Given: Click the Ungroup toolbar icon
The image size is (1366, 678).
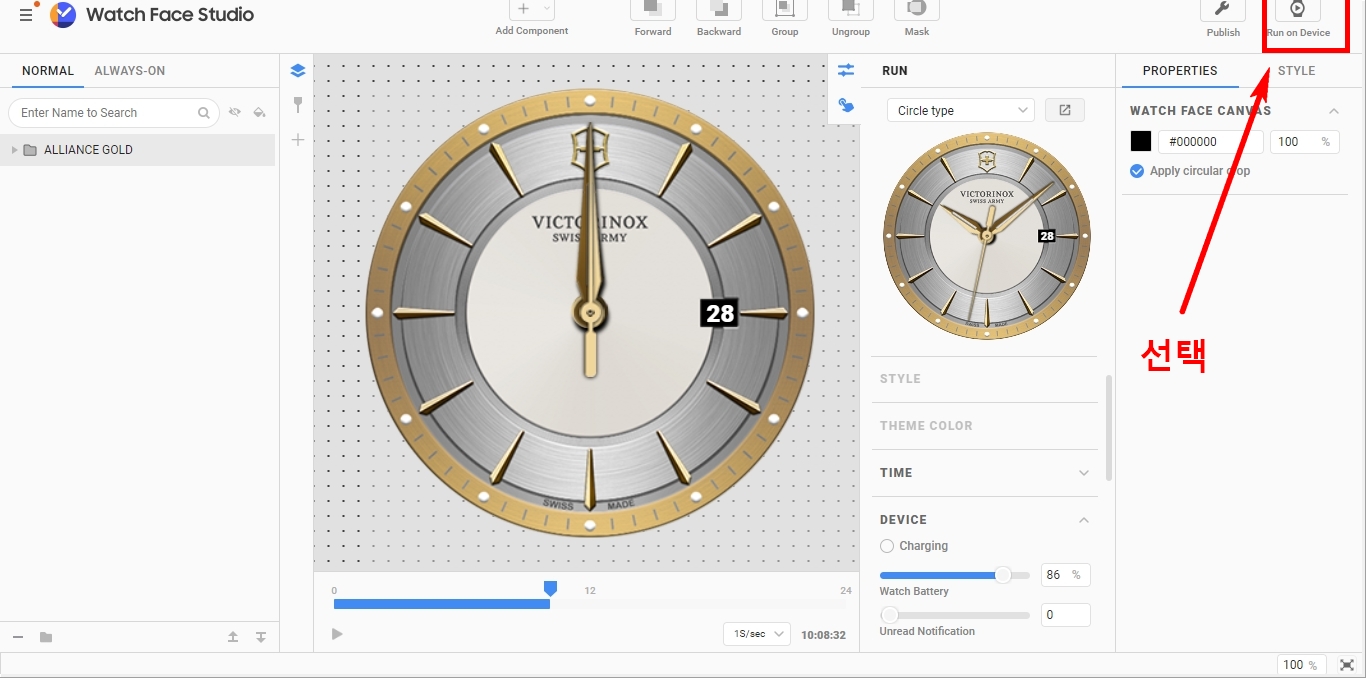Looking at the screenshot, I should pyautogui.click(x=851, y=10).
